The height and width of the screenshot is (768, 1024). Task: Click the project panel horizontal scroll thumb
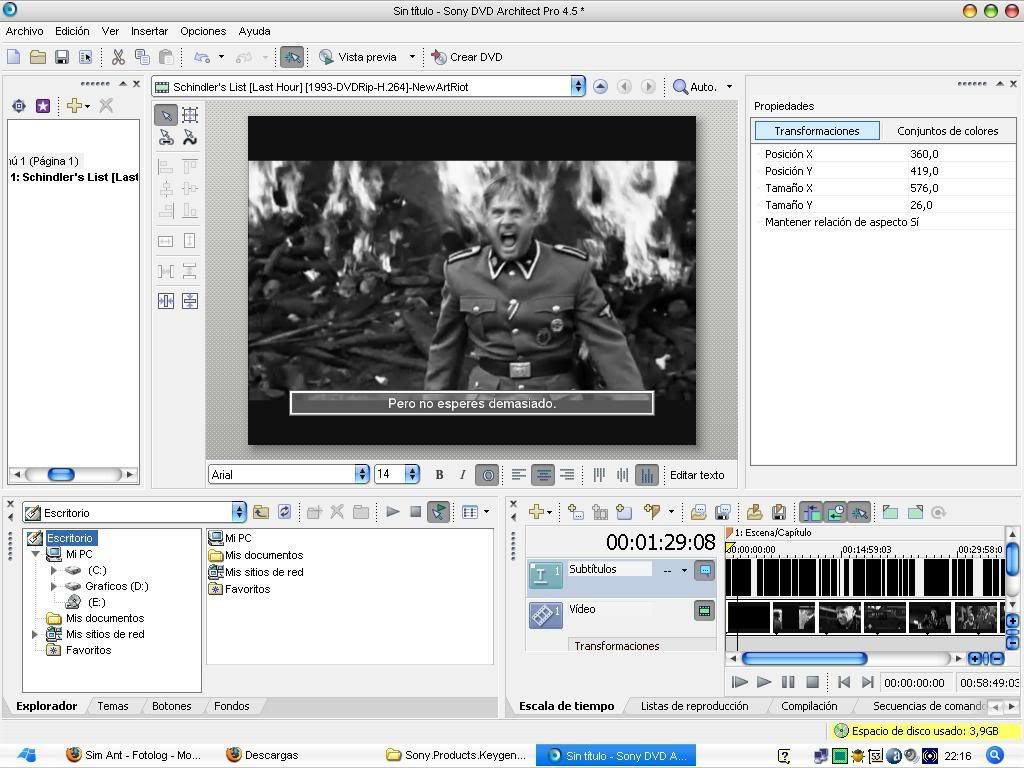[61, 474]
